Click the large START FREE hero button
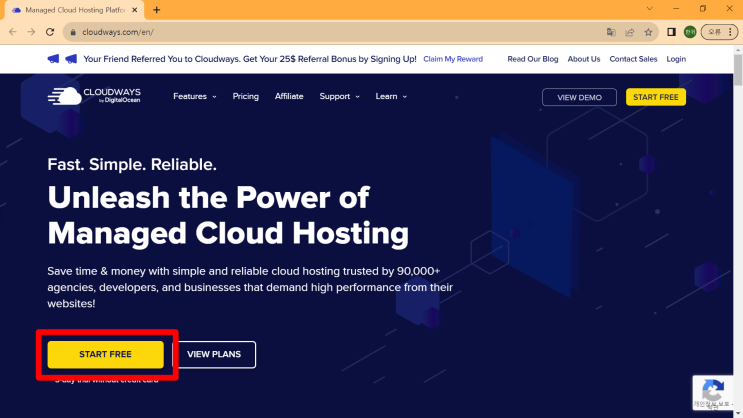This screenshot has width=743, height=418. [x=105, y=354]
